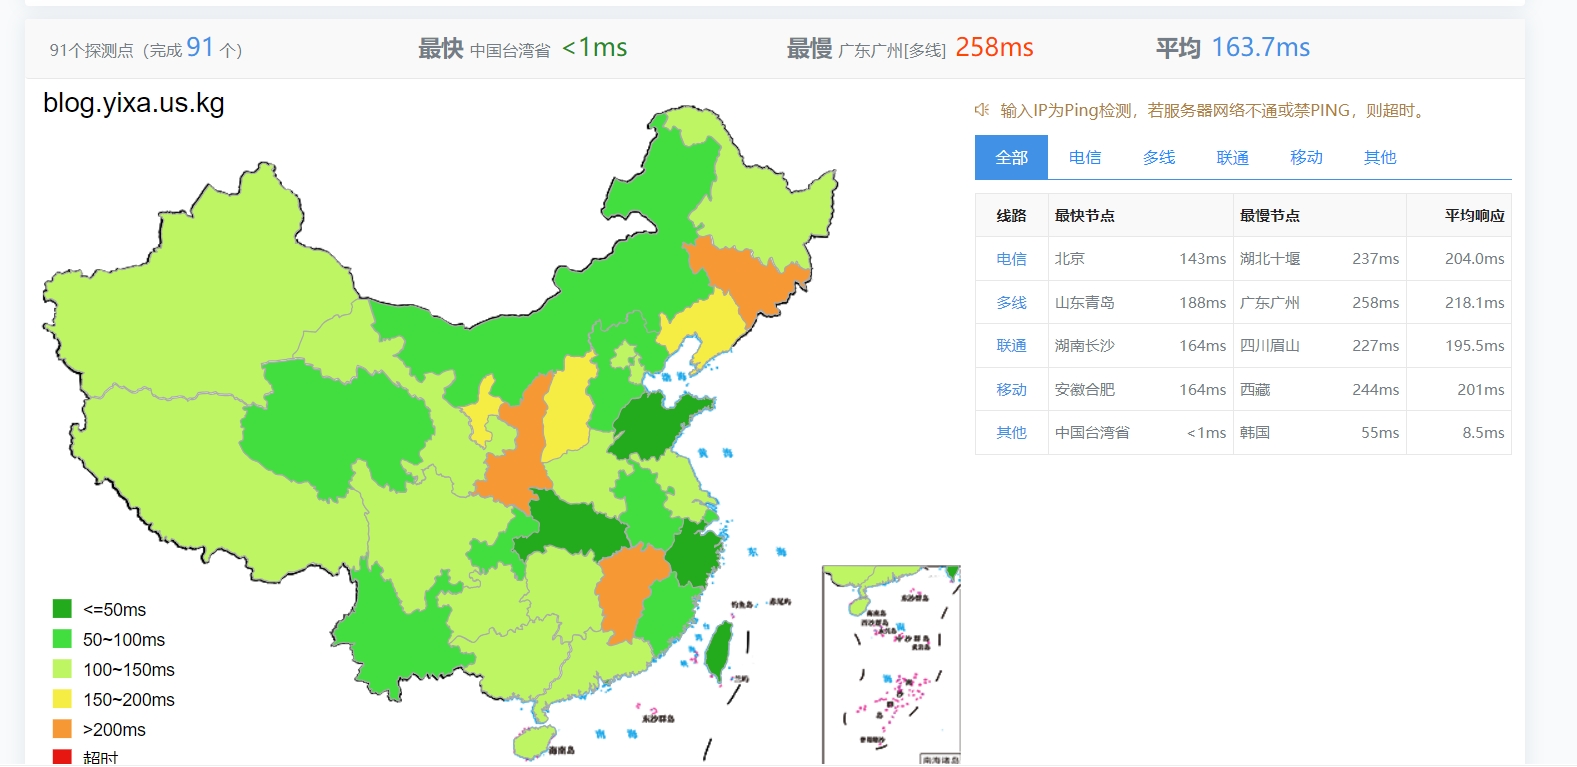Click the 移动 link in the table row

(x=1011, y=389)
